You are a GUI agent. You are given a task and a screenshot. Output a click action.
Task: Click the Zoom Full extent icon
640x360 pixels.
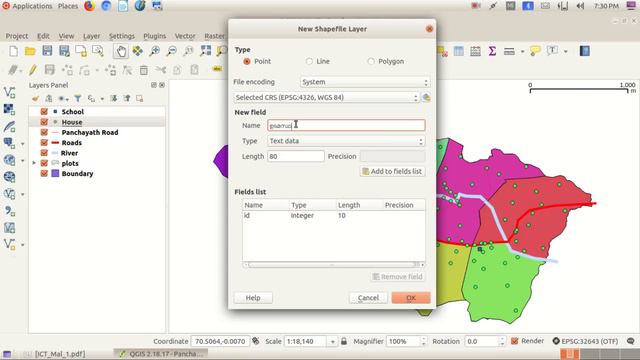point(205,51)
